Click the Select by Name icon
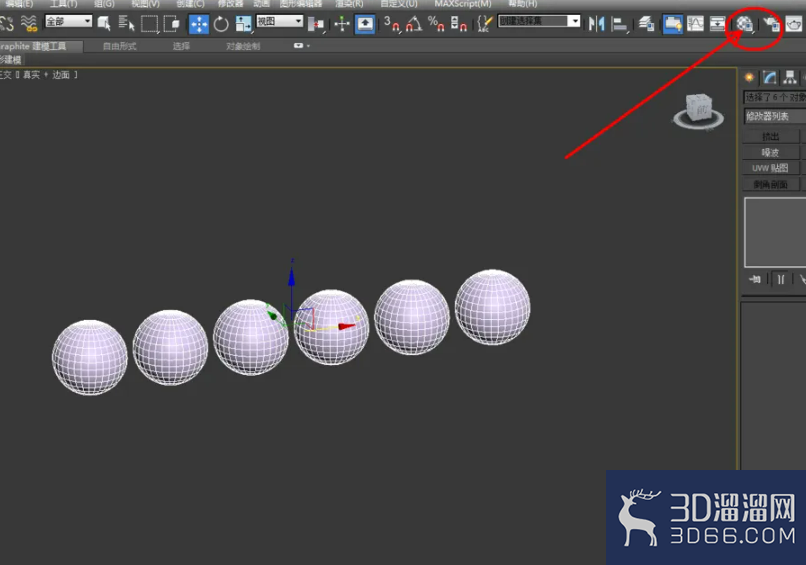806x565 pixels. pyautogui.click(x=126, y=24)
